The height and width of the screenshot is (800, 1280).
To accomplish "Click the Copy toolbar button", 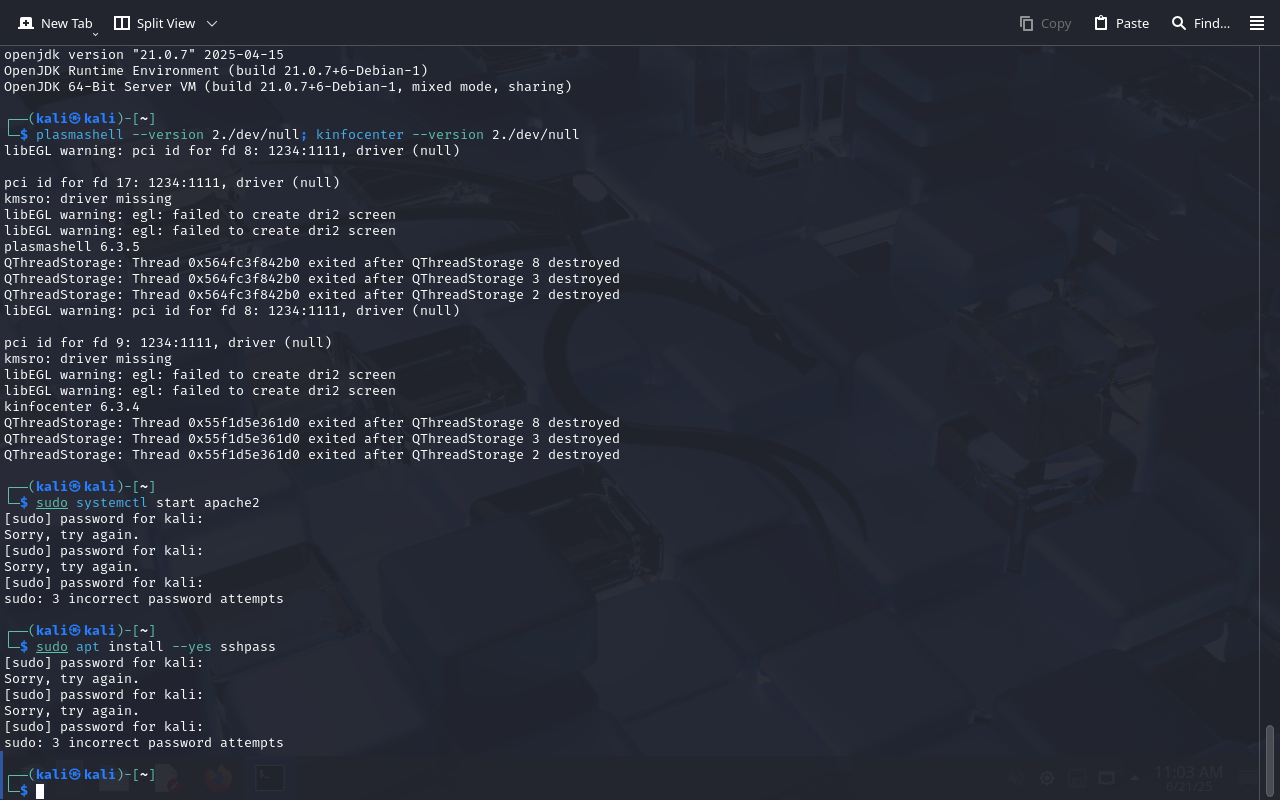I will (1045, 23).
